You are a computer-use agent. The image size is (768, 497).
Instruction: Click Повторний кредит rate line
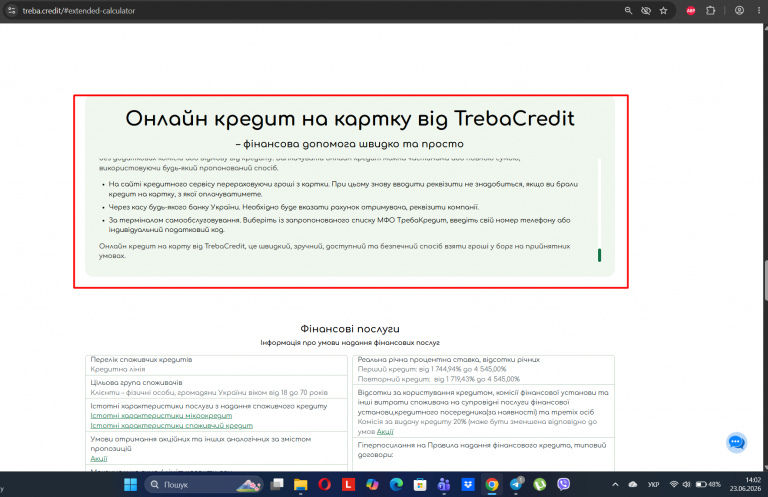[x=439, y=379]
